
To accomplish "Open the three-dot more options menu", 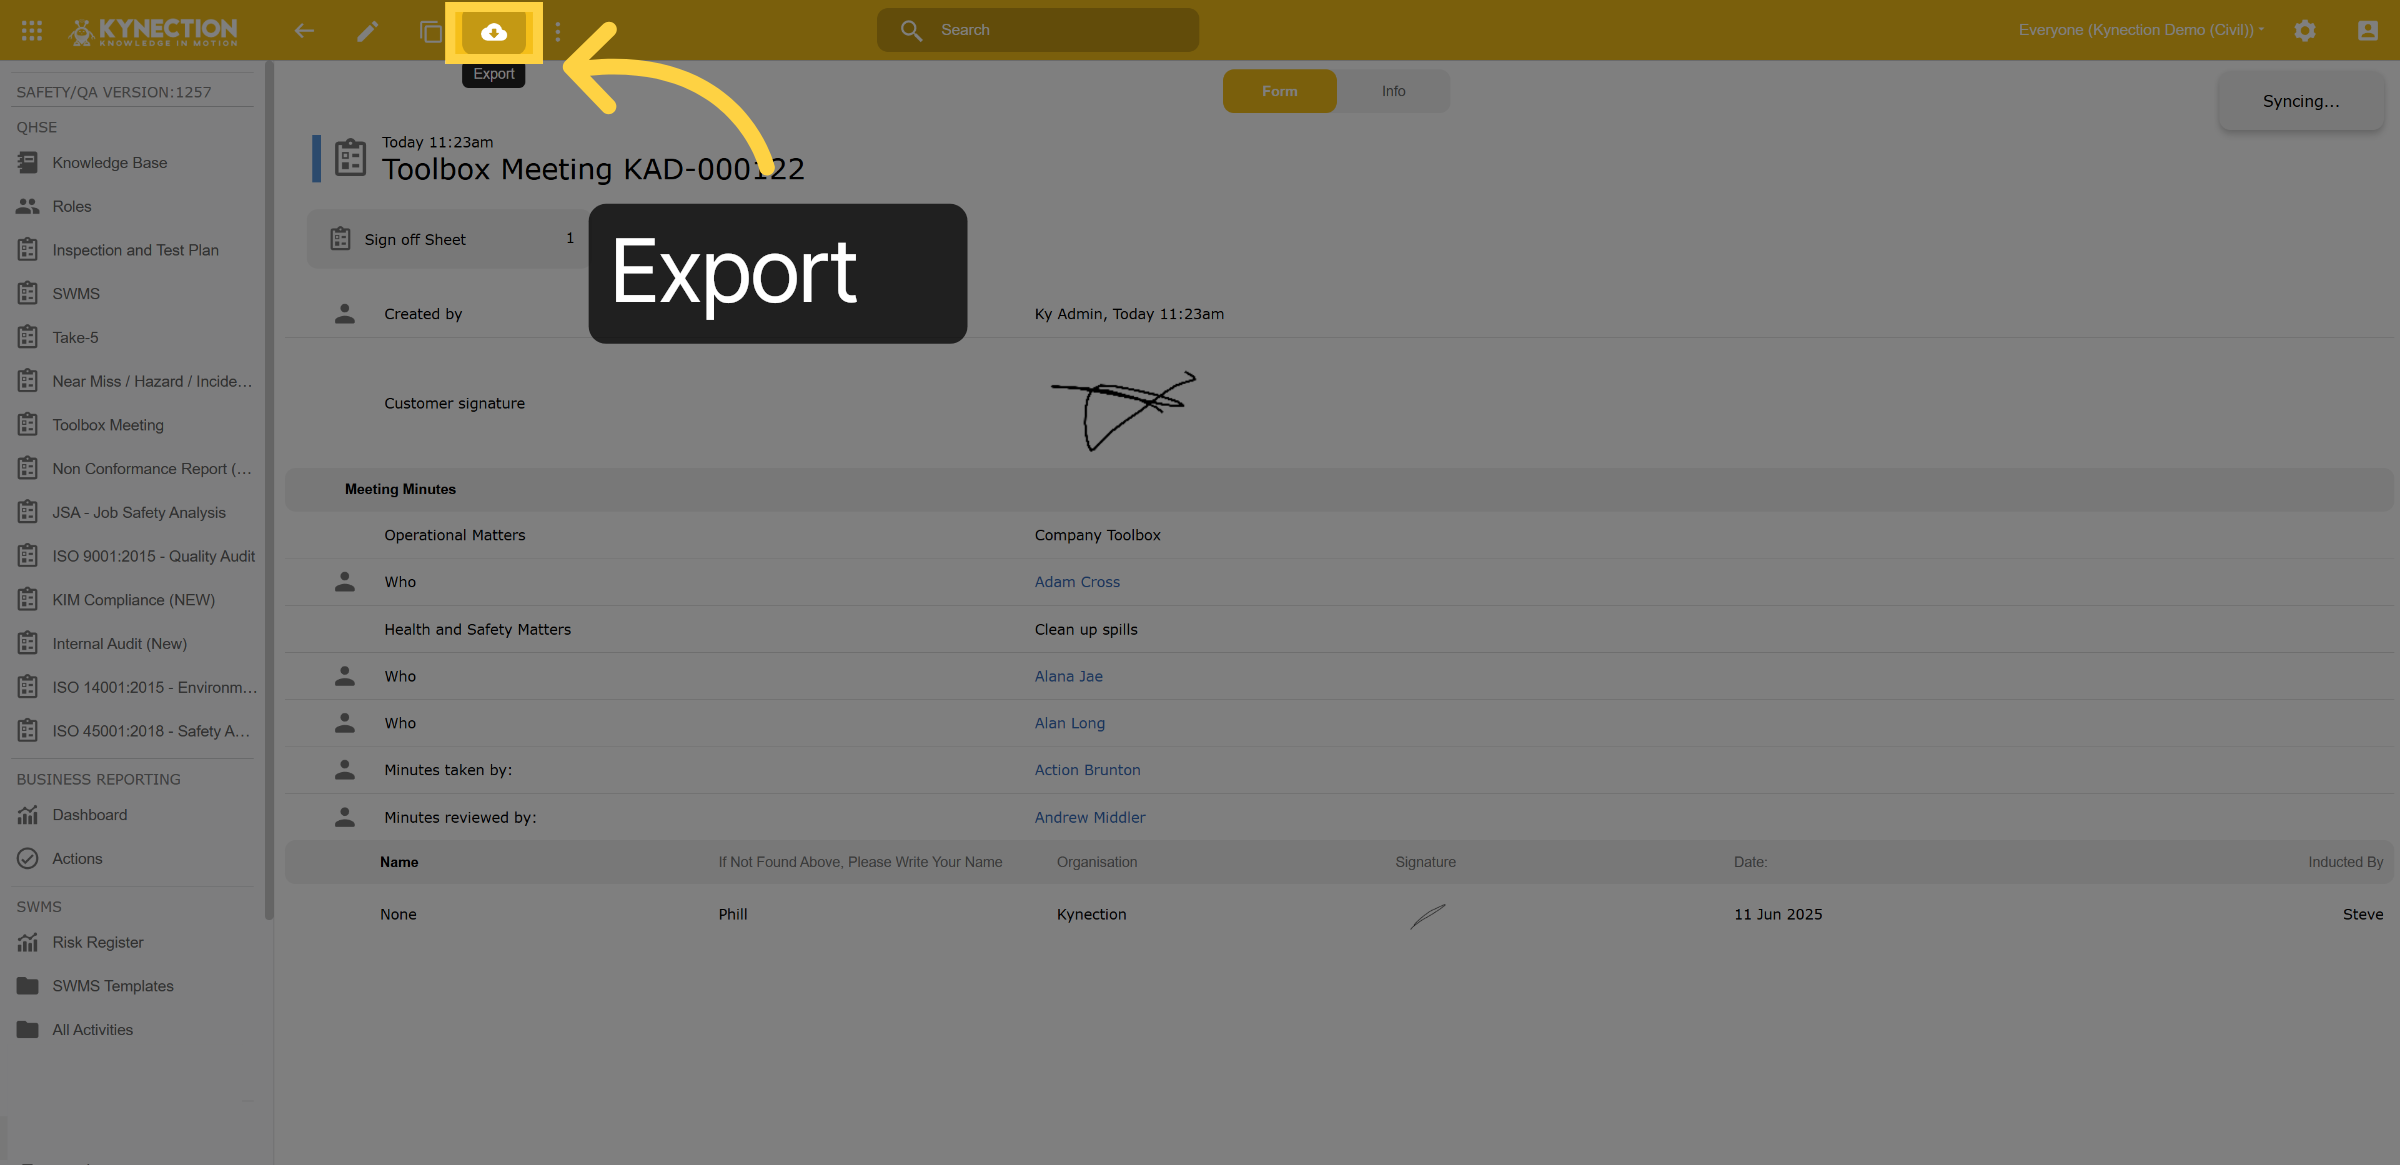I will (x=558, y=31).
